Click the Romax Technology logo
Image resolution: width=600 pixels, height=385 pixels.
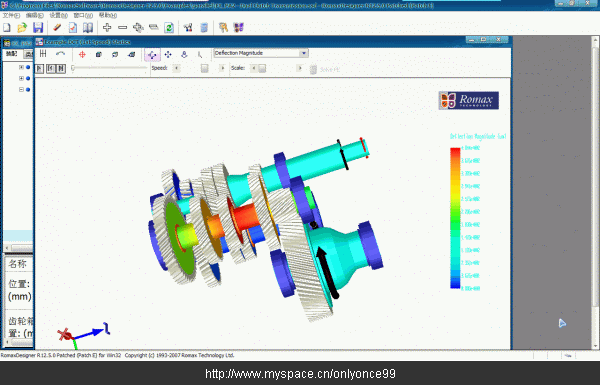468,100
